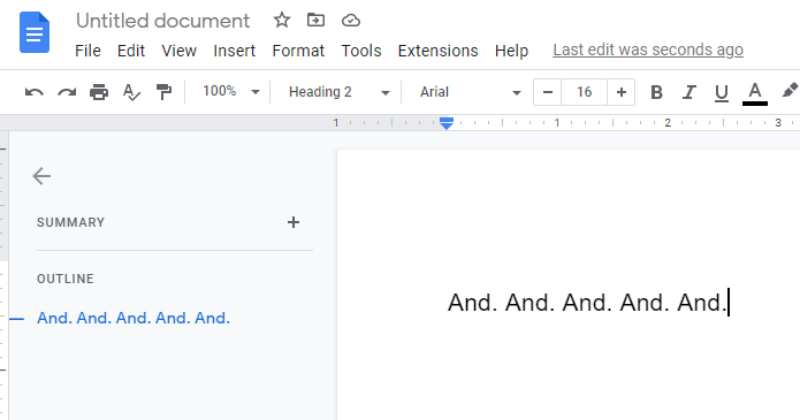This screenshot has height=420, width=800.
Task: Click the redo arrow icon
Action: (x=66, y=92)
